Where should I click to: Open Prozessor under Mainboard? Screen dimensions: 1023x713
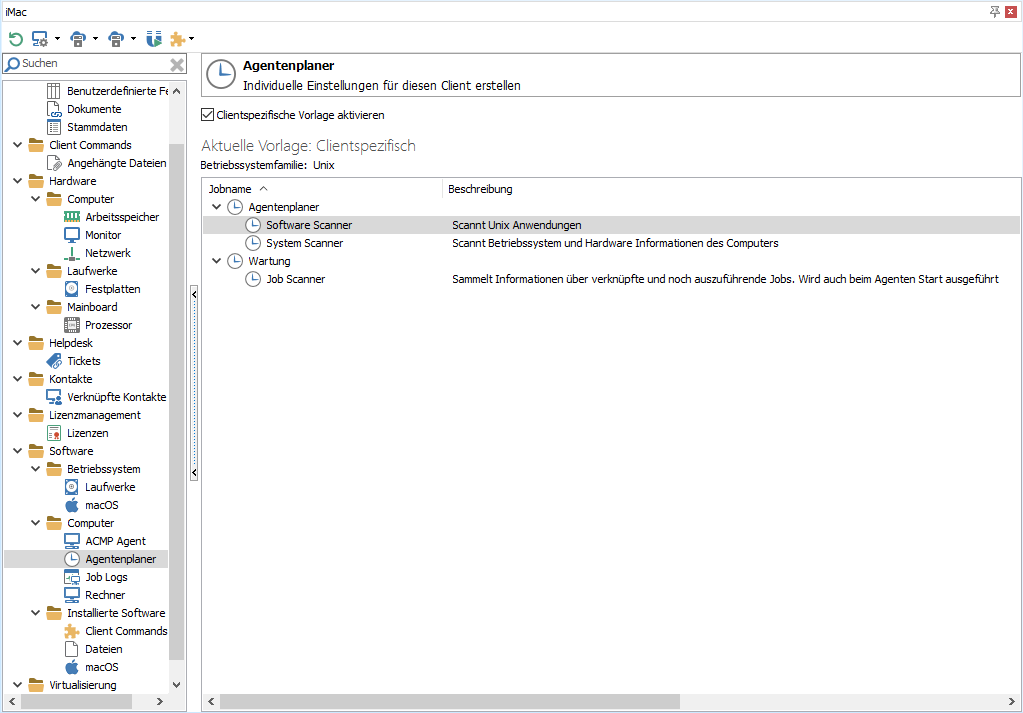(x=107, y=325)
